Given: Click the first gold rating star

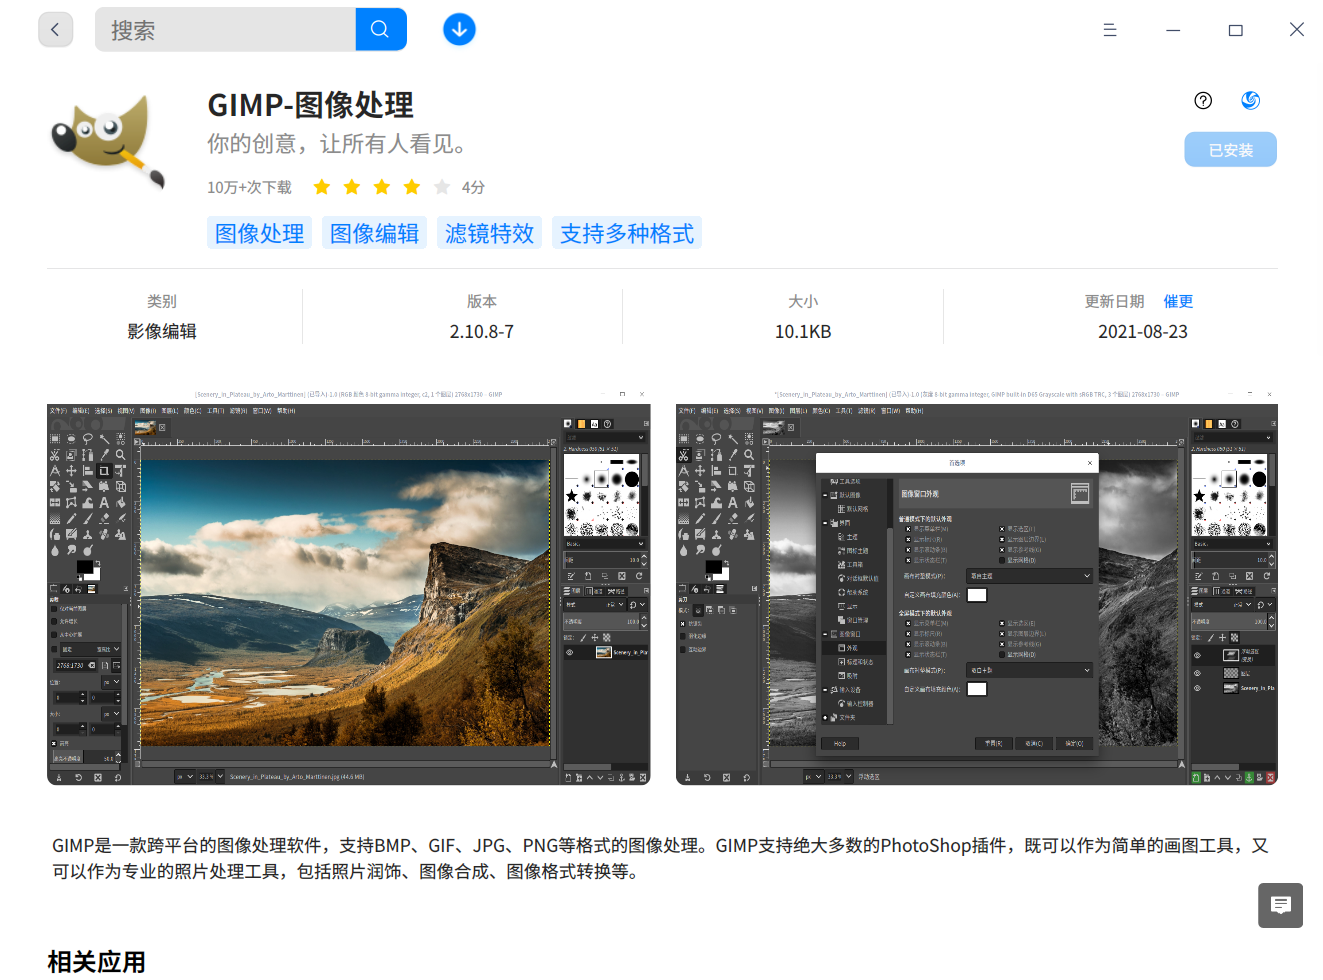Looking at the screenshot, I should point(321,187).
